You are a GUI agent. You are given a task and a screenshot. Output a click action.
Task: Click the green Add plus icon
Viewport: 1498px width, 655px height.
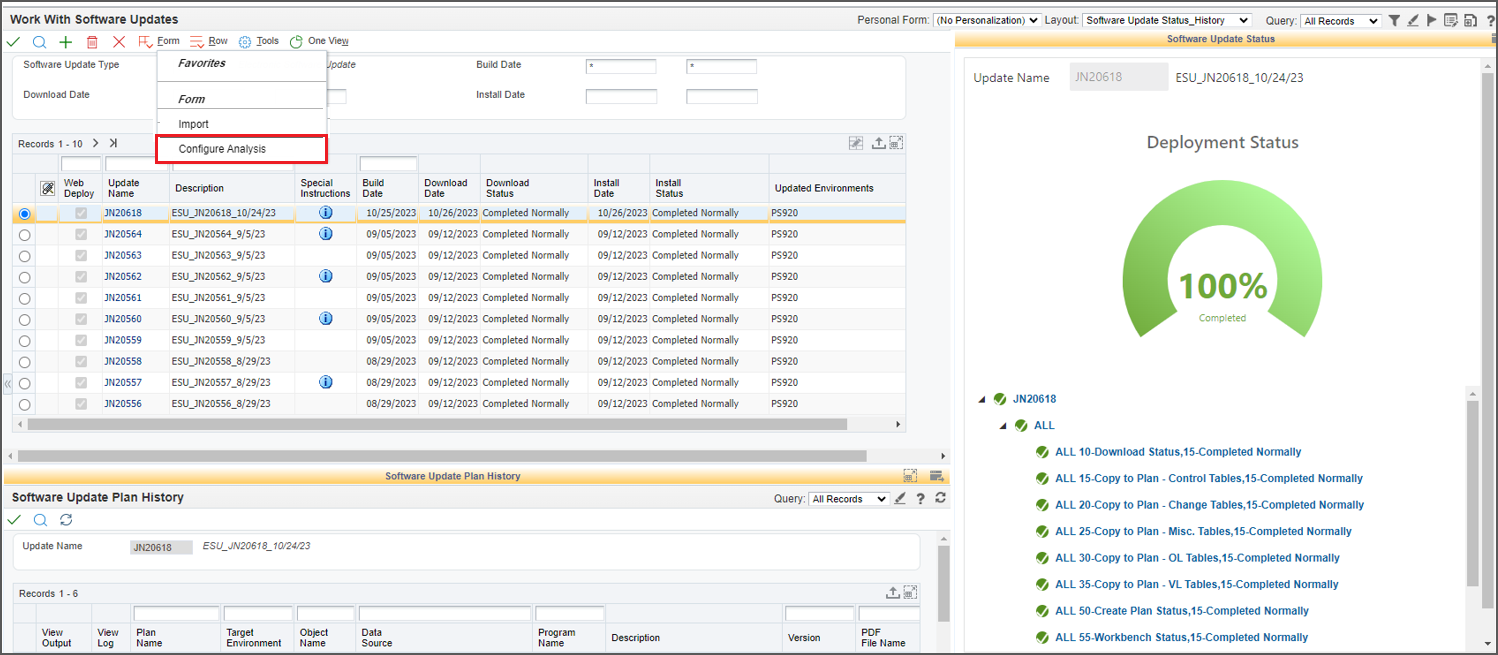point(65,42)
